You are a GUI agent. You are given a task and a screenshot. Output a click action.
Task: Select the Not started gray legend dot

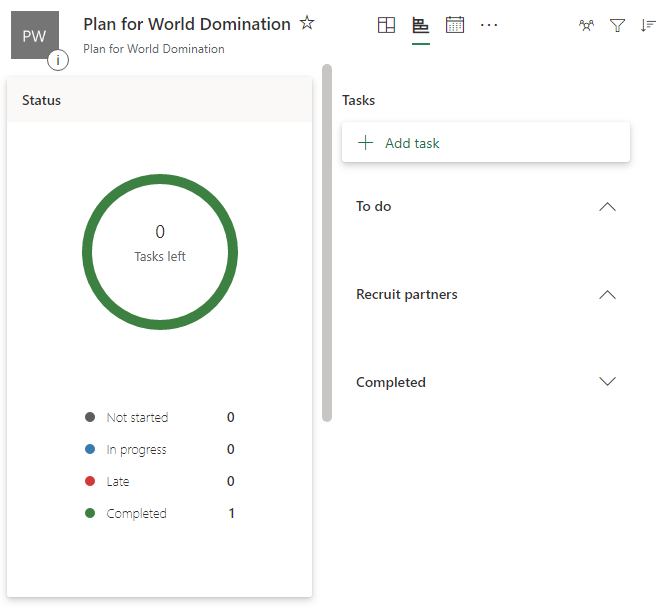pos(90,418)
